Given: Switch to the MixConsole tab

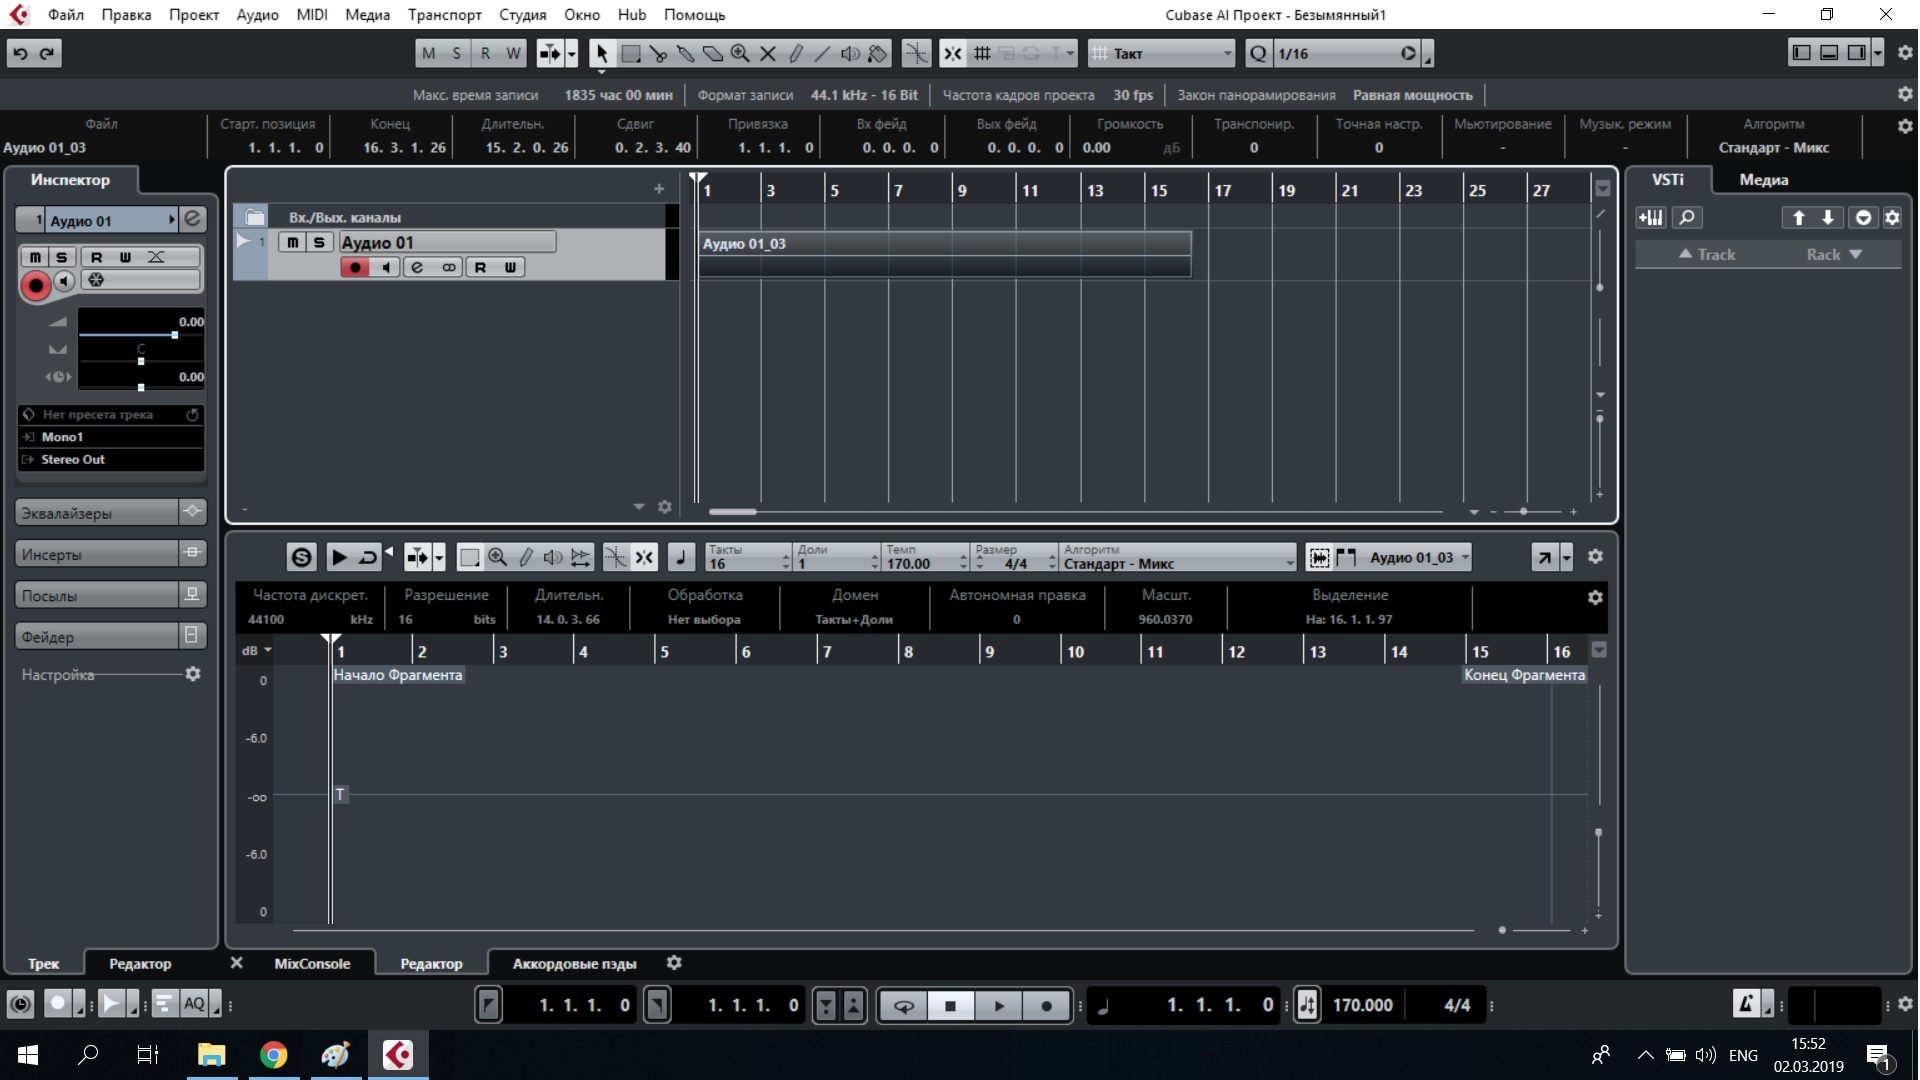Looking at the screenshot, I should click(x=312, y=964).
